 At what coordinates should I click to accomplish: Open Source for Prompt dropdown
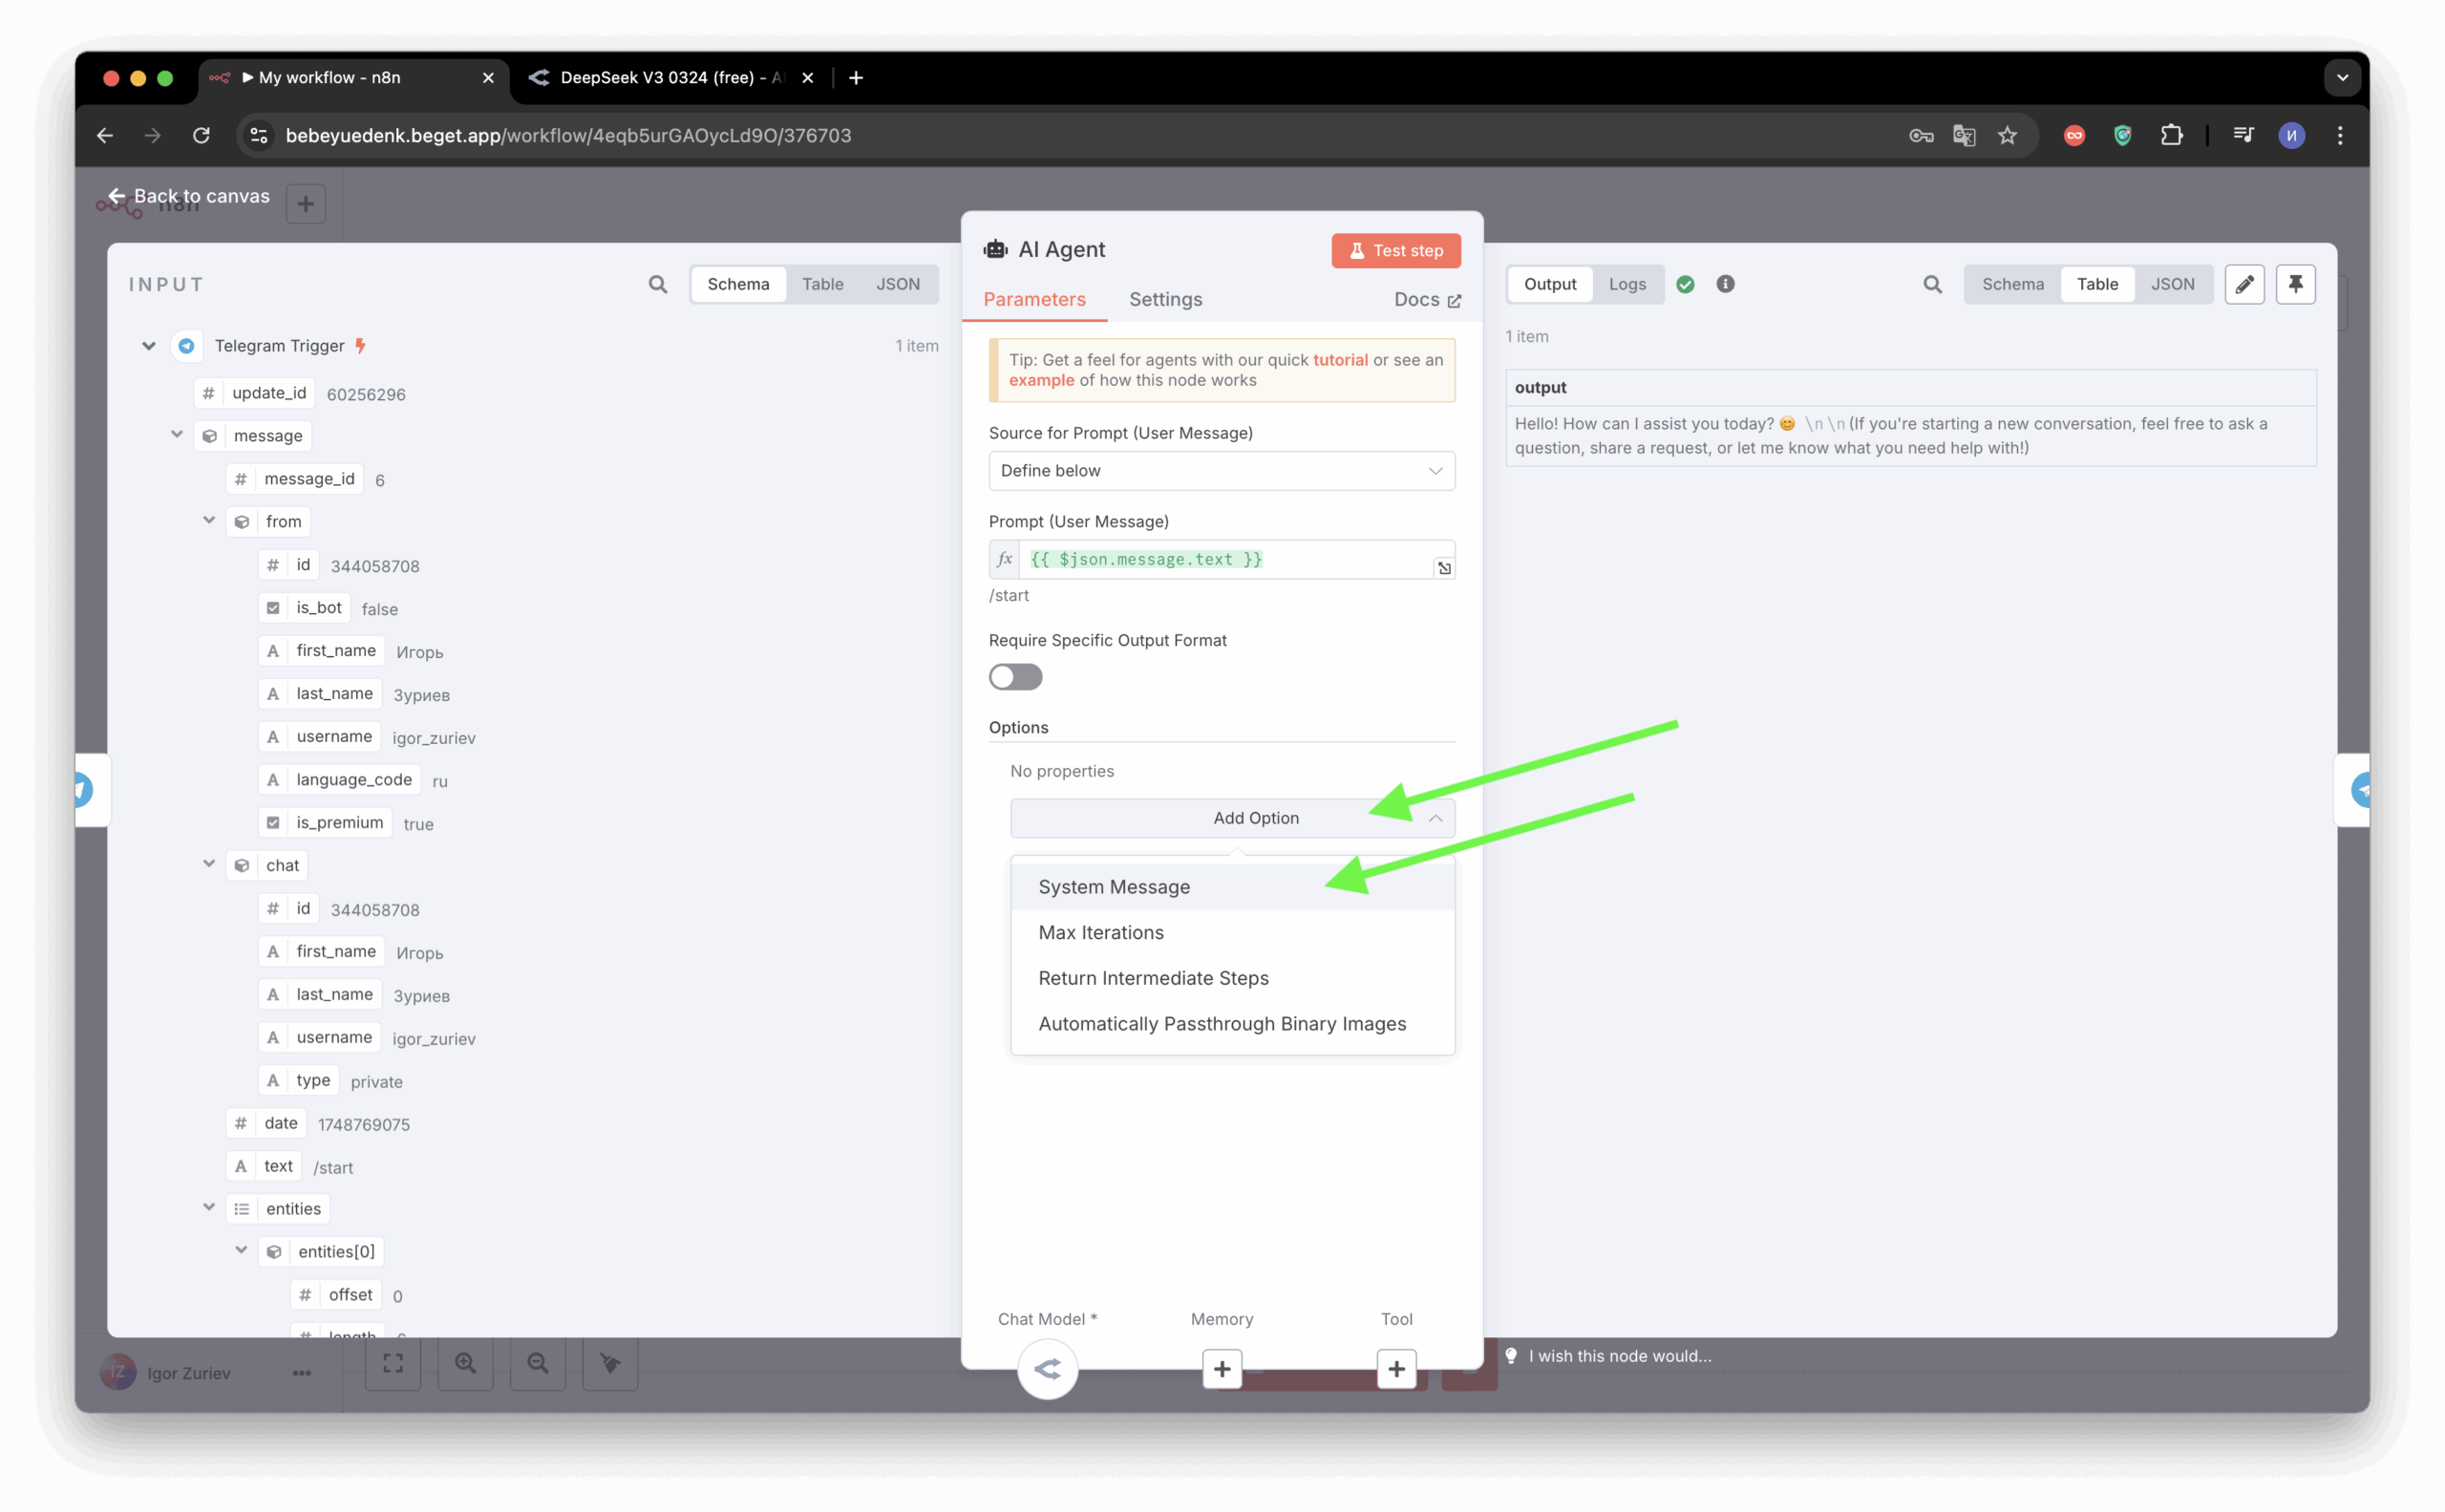(1221, 470)
